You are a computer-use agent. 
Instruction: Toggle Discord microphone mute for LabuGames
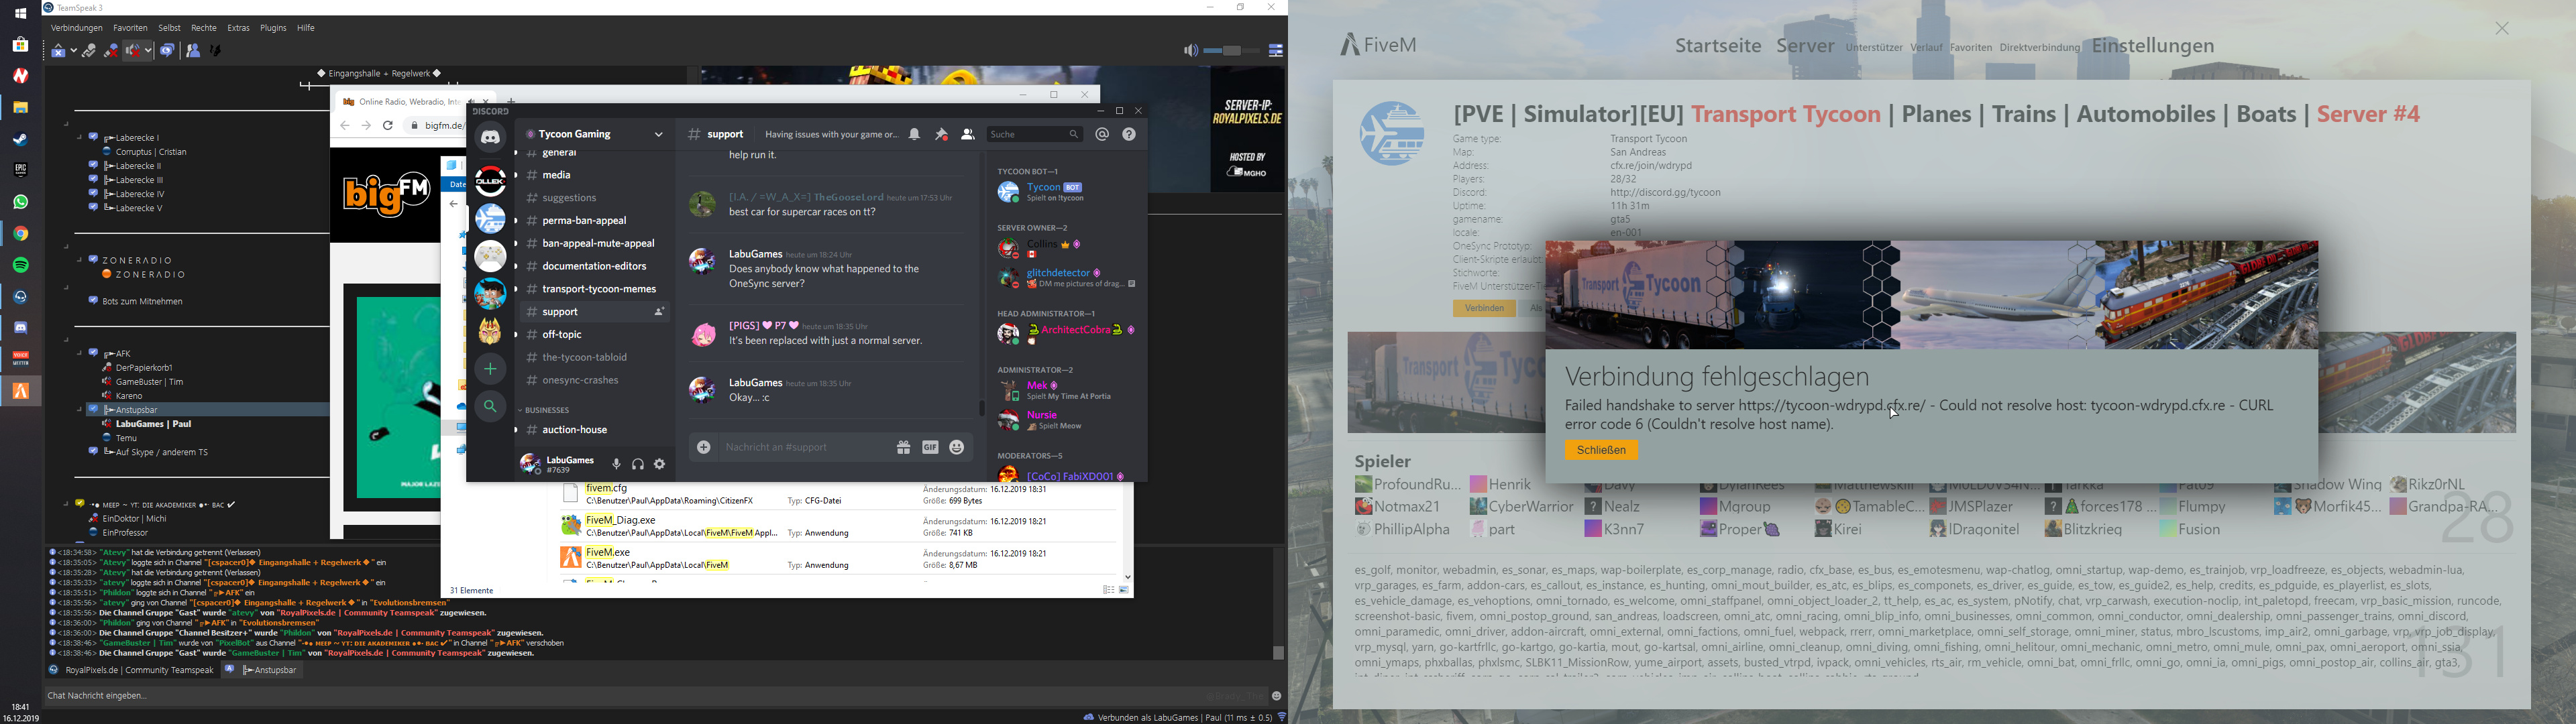pos(616,464)
